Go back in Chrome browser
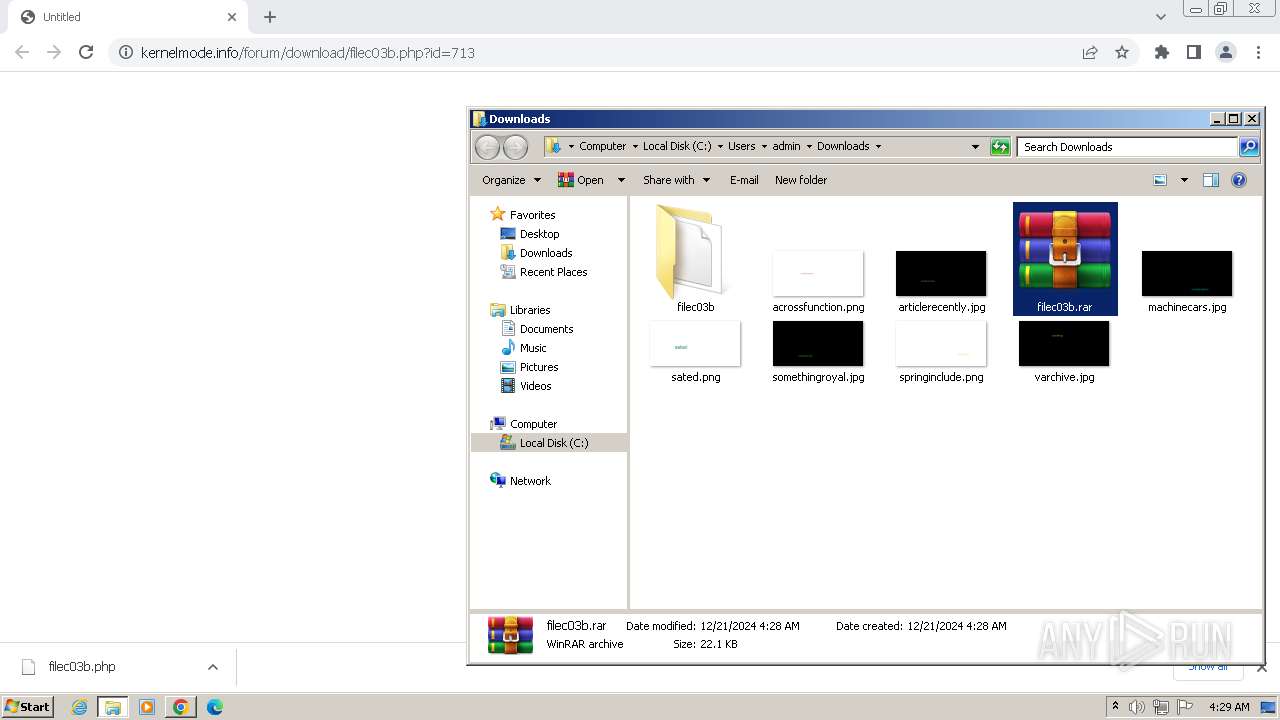 [22, 52]
